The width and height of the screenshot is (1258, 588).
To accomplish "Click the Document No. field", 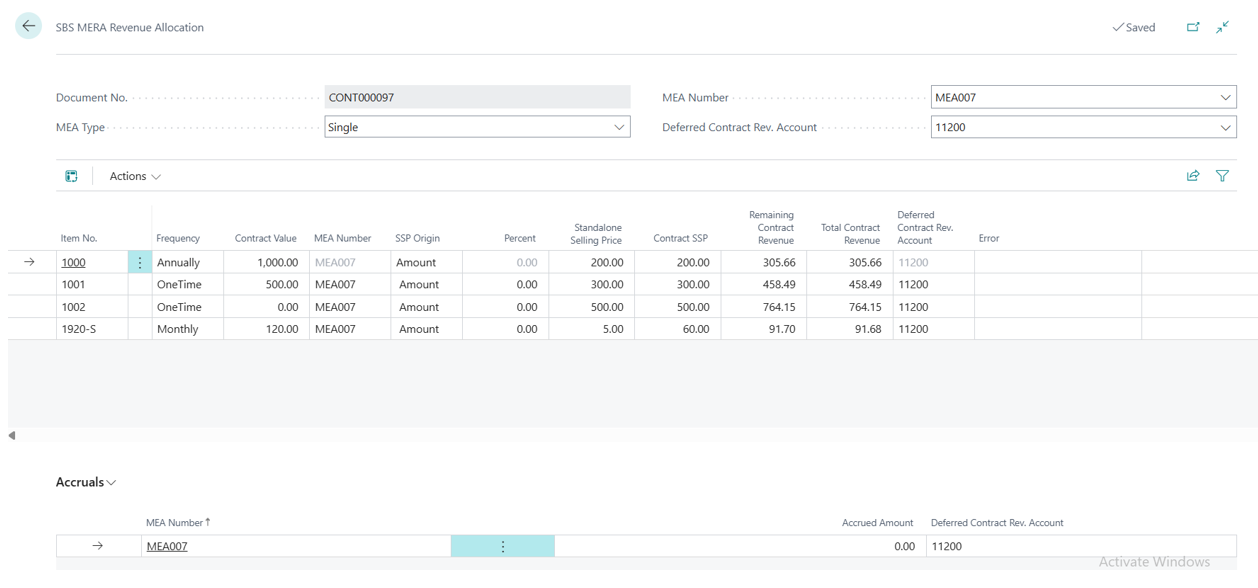I will pos(477,98).
